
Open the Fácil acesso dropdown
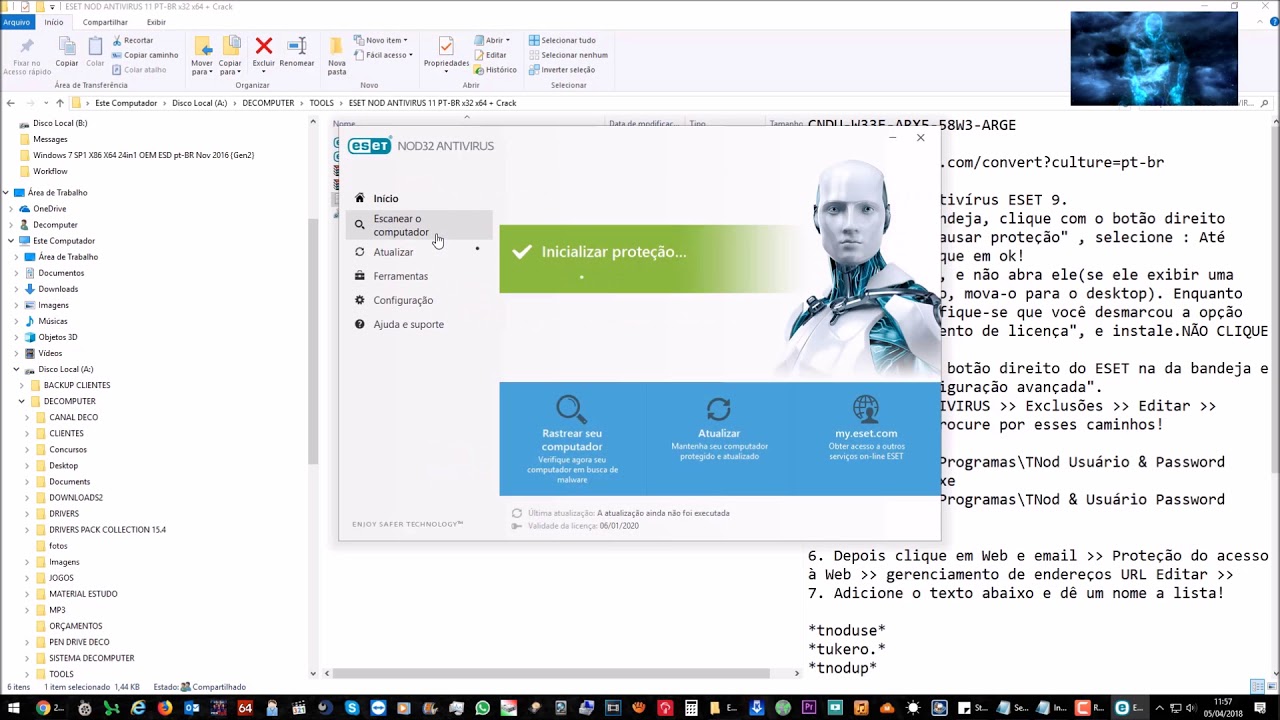click(382, 55)
